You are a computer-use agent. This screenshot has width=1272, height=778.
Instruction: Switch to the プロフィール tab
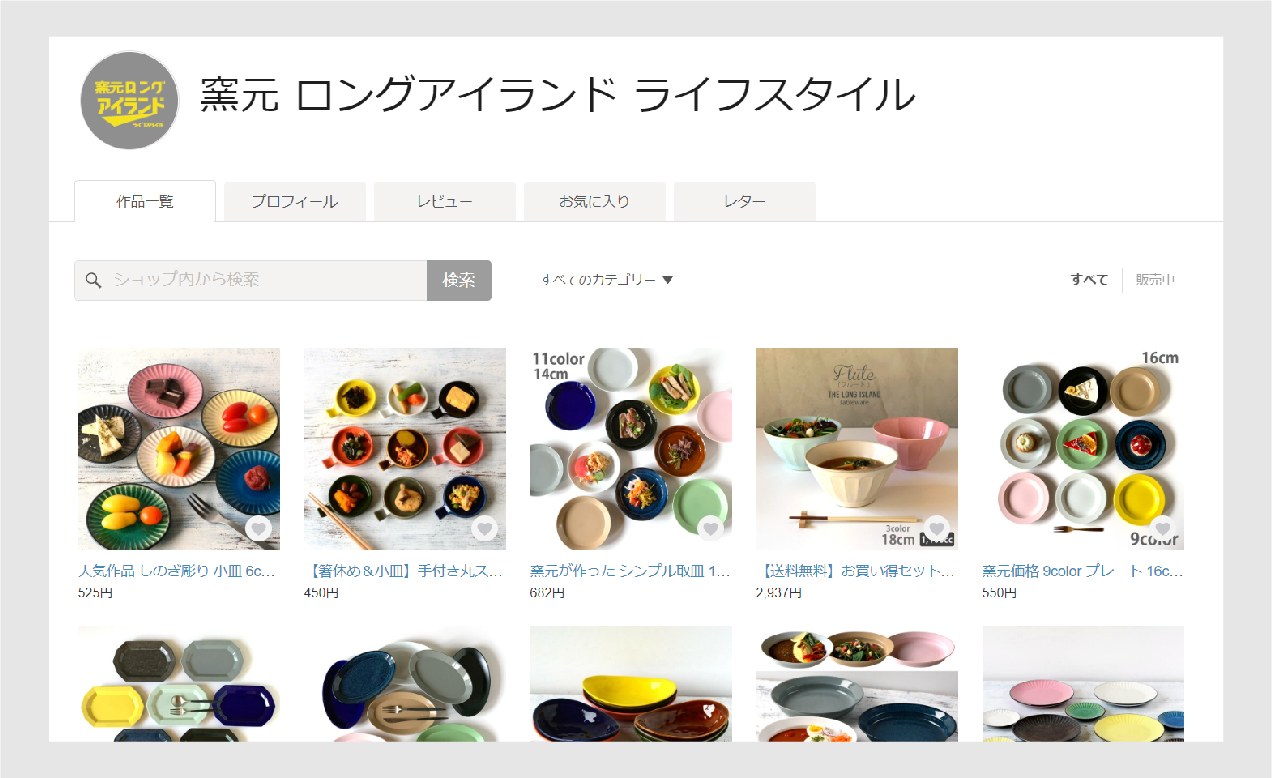tap(295, 201)
